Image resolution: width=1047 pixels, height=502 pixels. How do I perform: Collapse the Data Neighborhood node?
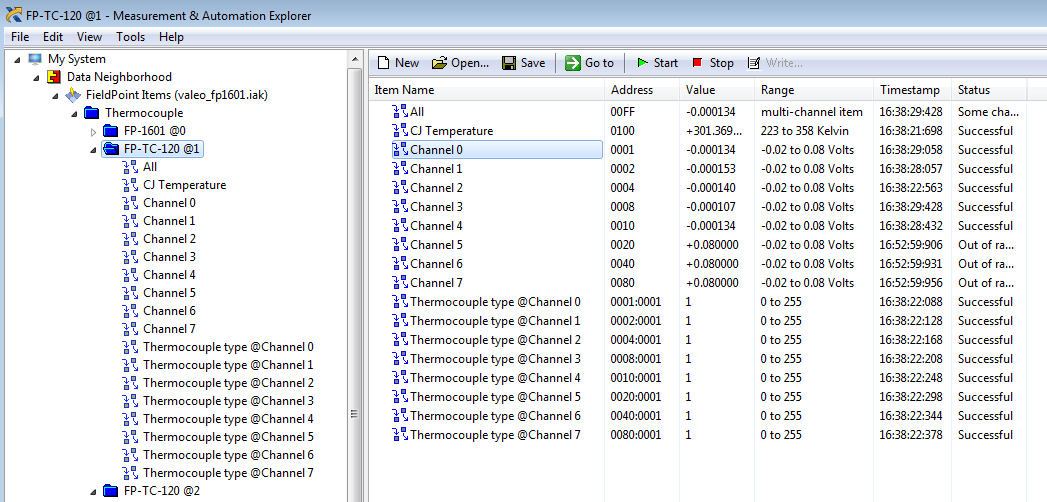tap(37, 77)
